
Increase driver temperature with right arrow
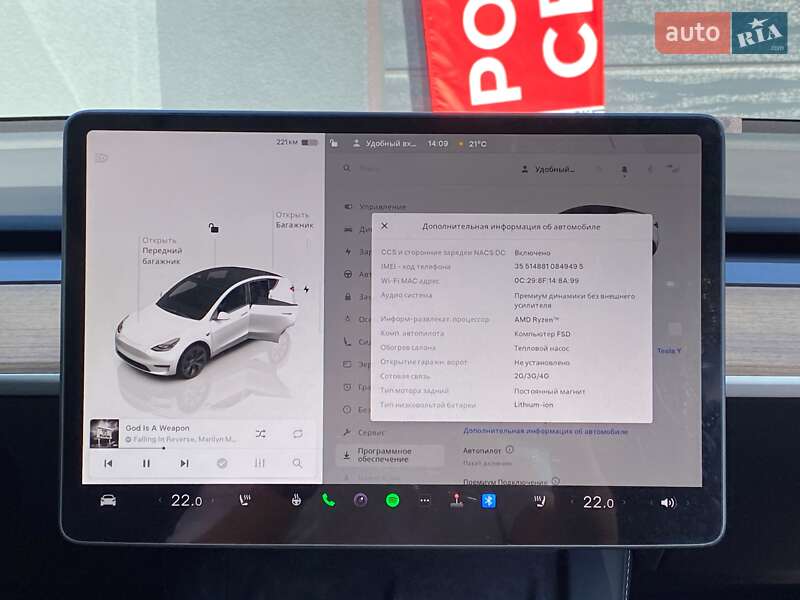[x=213, y=501]
